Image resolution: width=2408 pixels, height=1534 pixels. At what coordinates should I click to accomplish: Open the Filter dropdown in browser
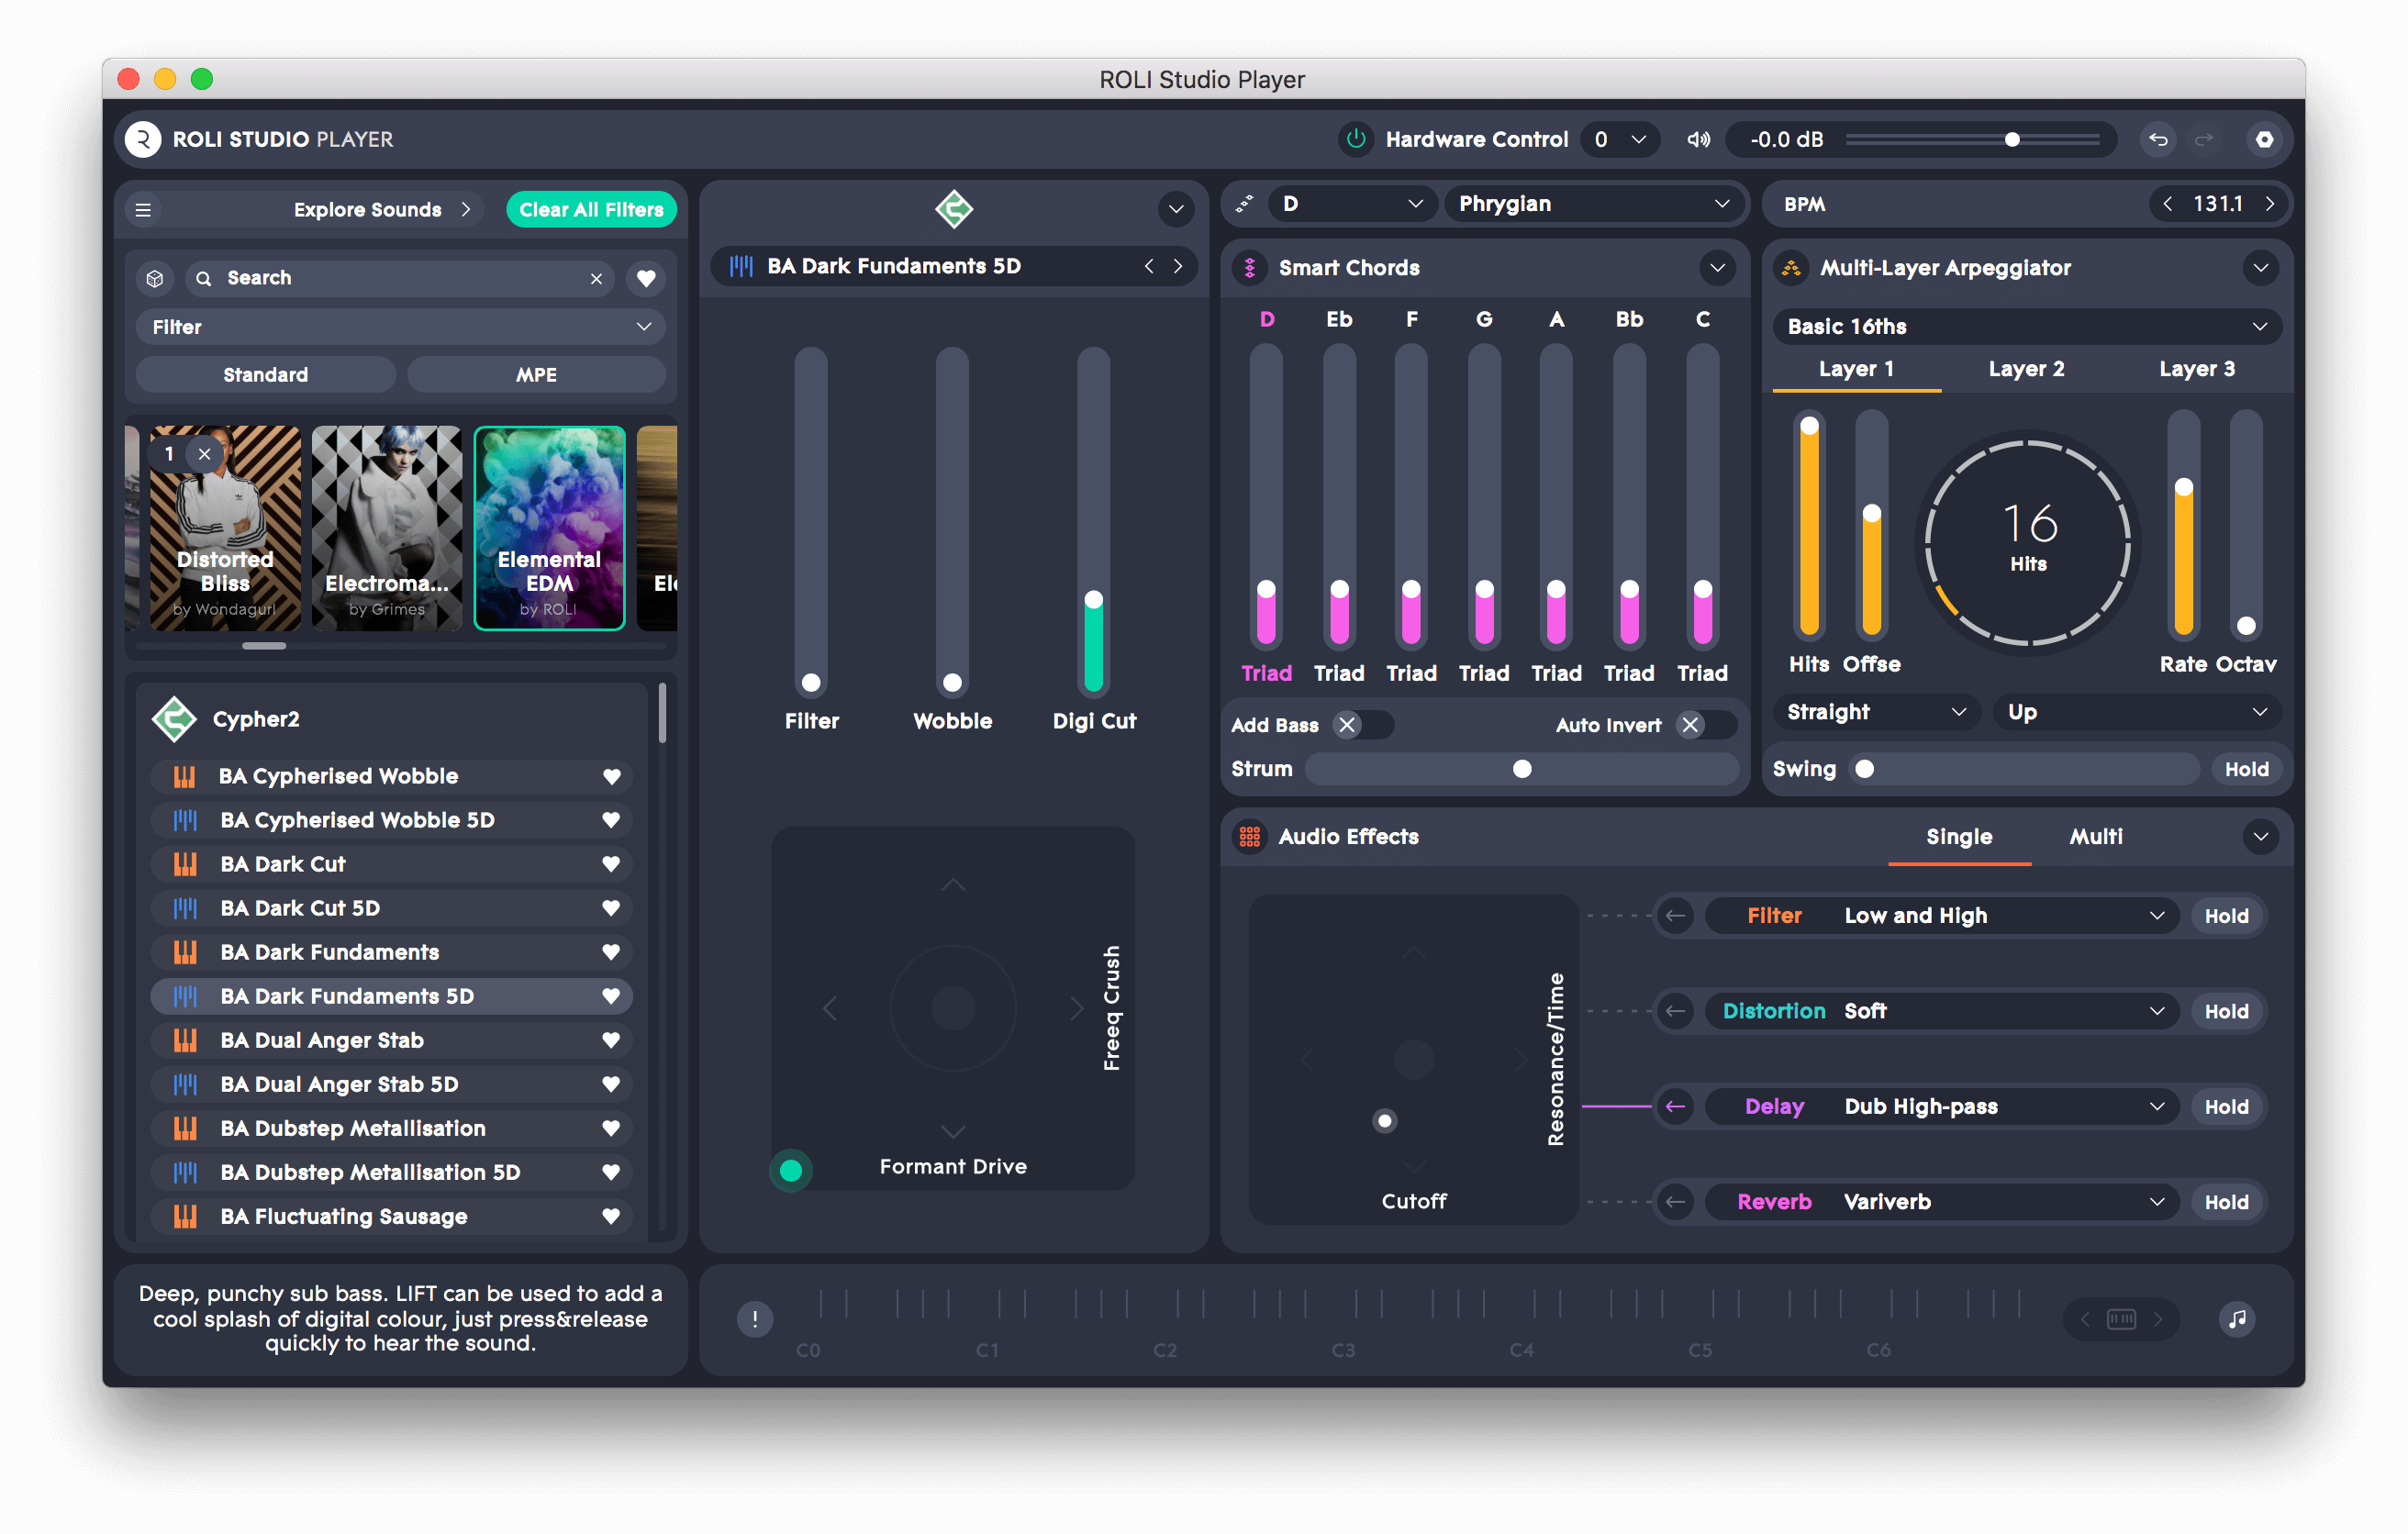pos(401,327)
